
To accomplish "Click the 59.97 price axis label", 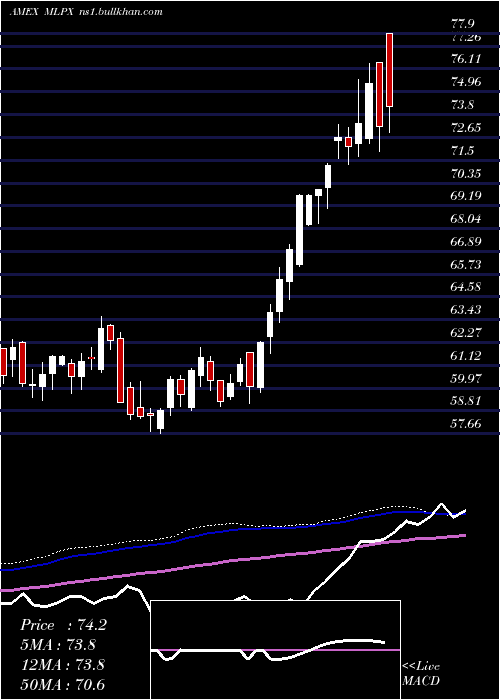I will coord(466,379).
